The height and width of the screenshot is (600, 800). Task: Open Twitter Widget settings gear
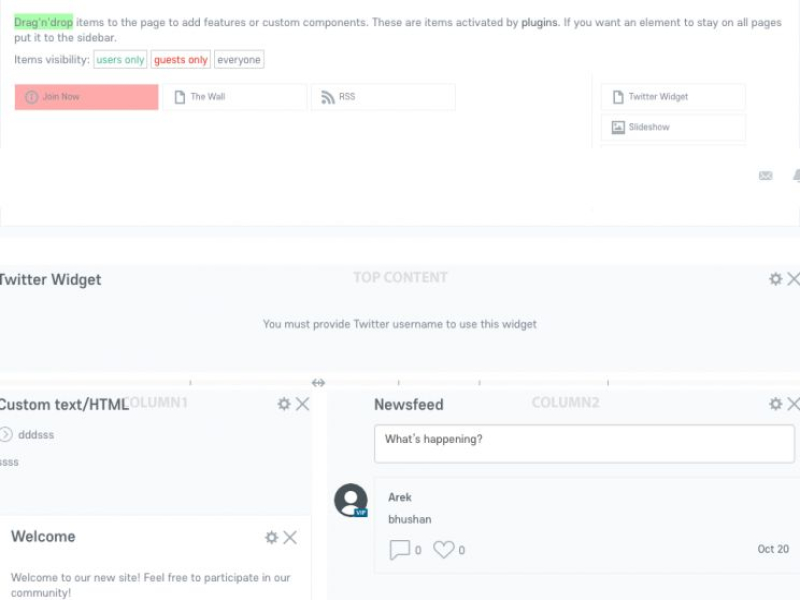point(775,279)
